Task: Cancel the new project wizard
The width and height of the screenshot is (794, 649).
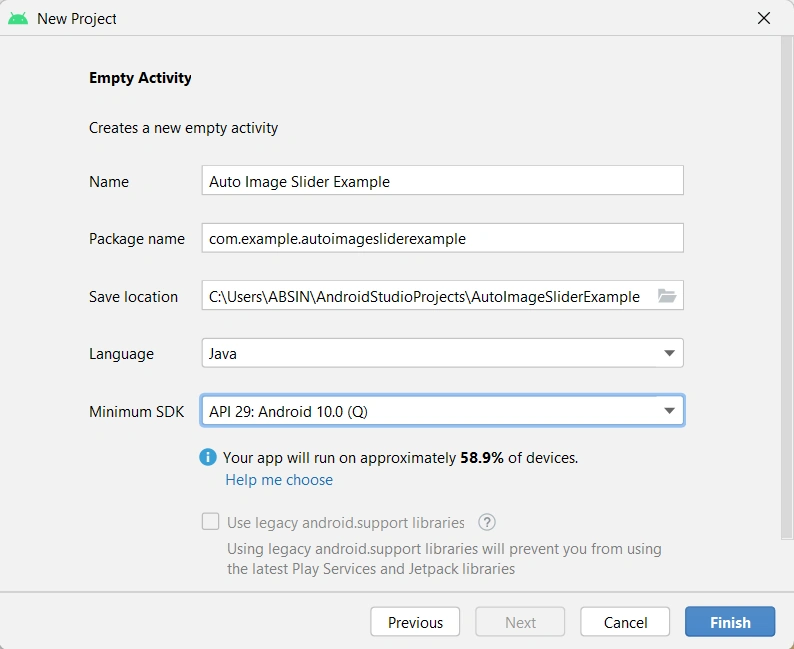Action: 625,622
